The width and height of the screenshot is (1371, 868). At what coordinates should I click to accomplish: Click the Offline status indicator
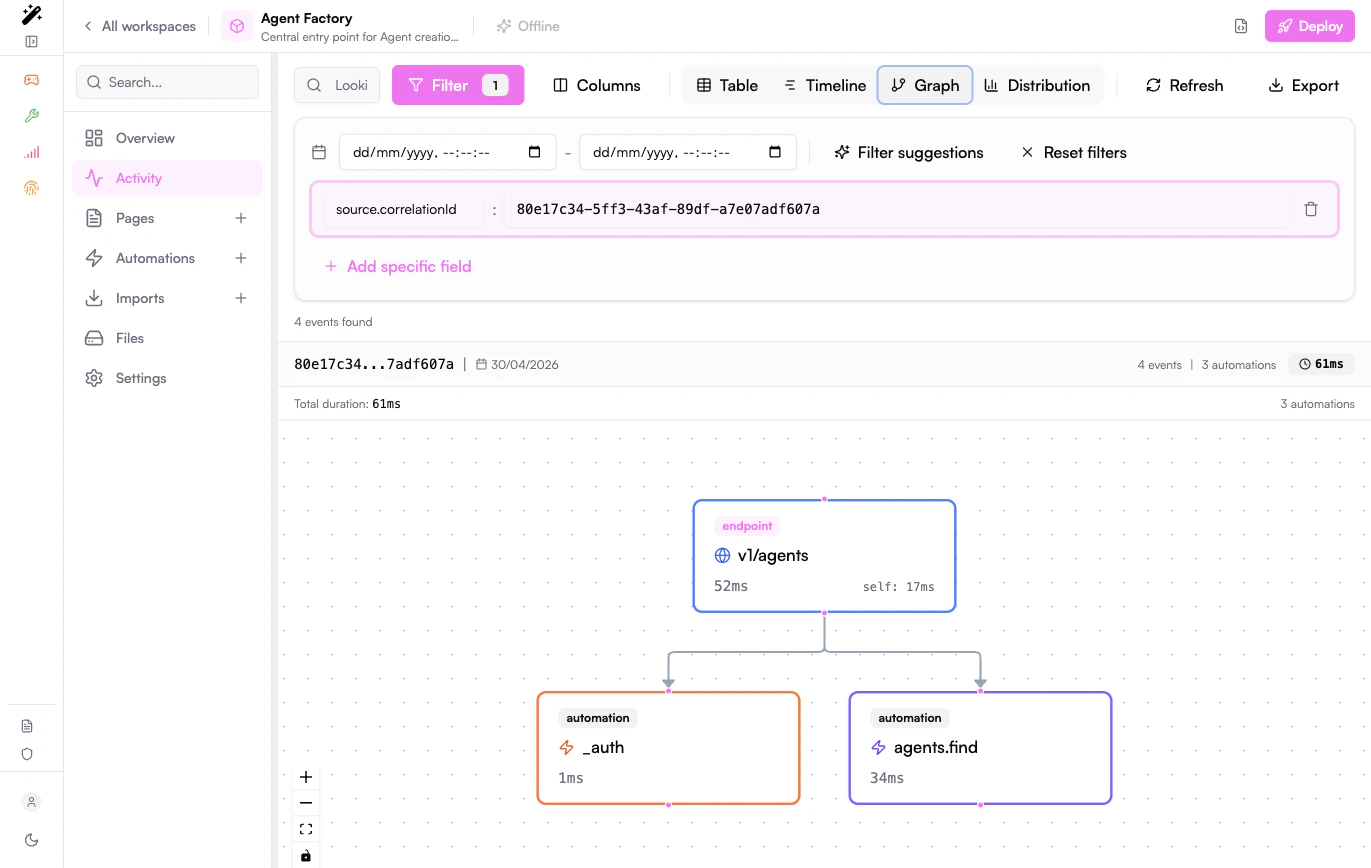tap(528, 26)
